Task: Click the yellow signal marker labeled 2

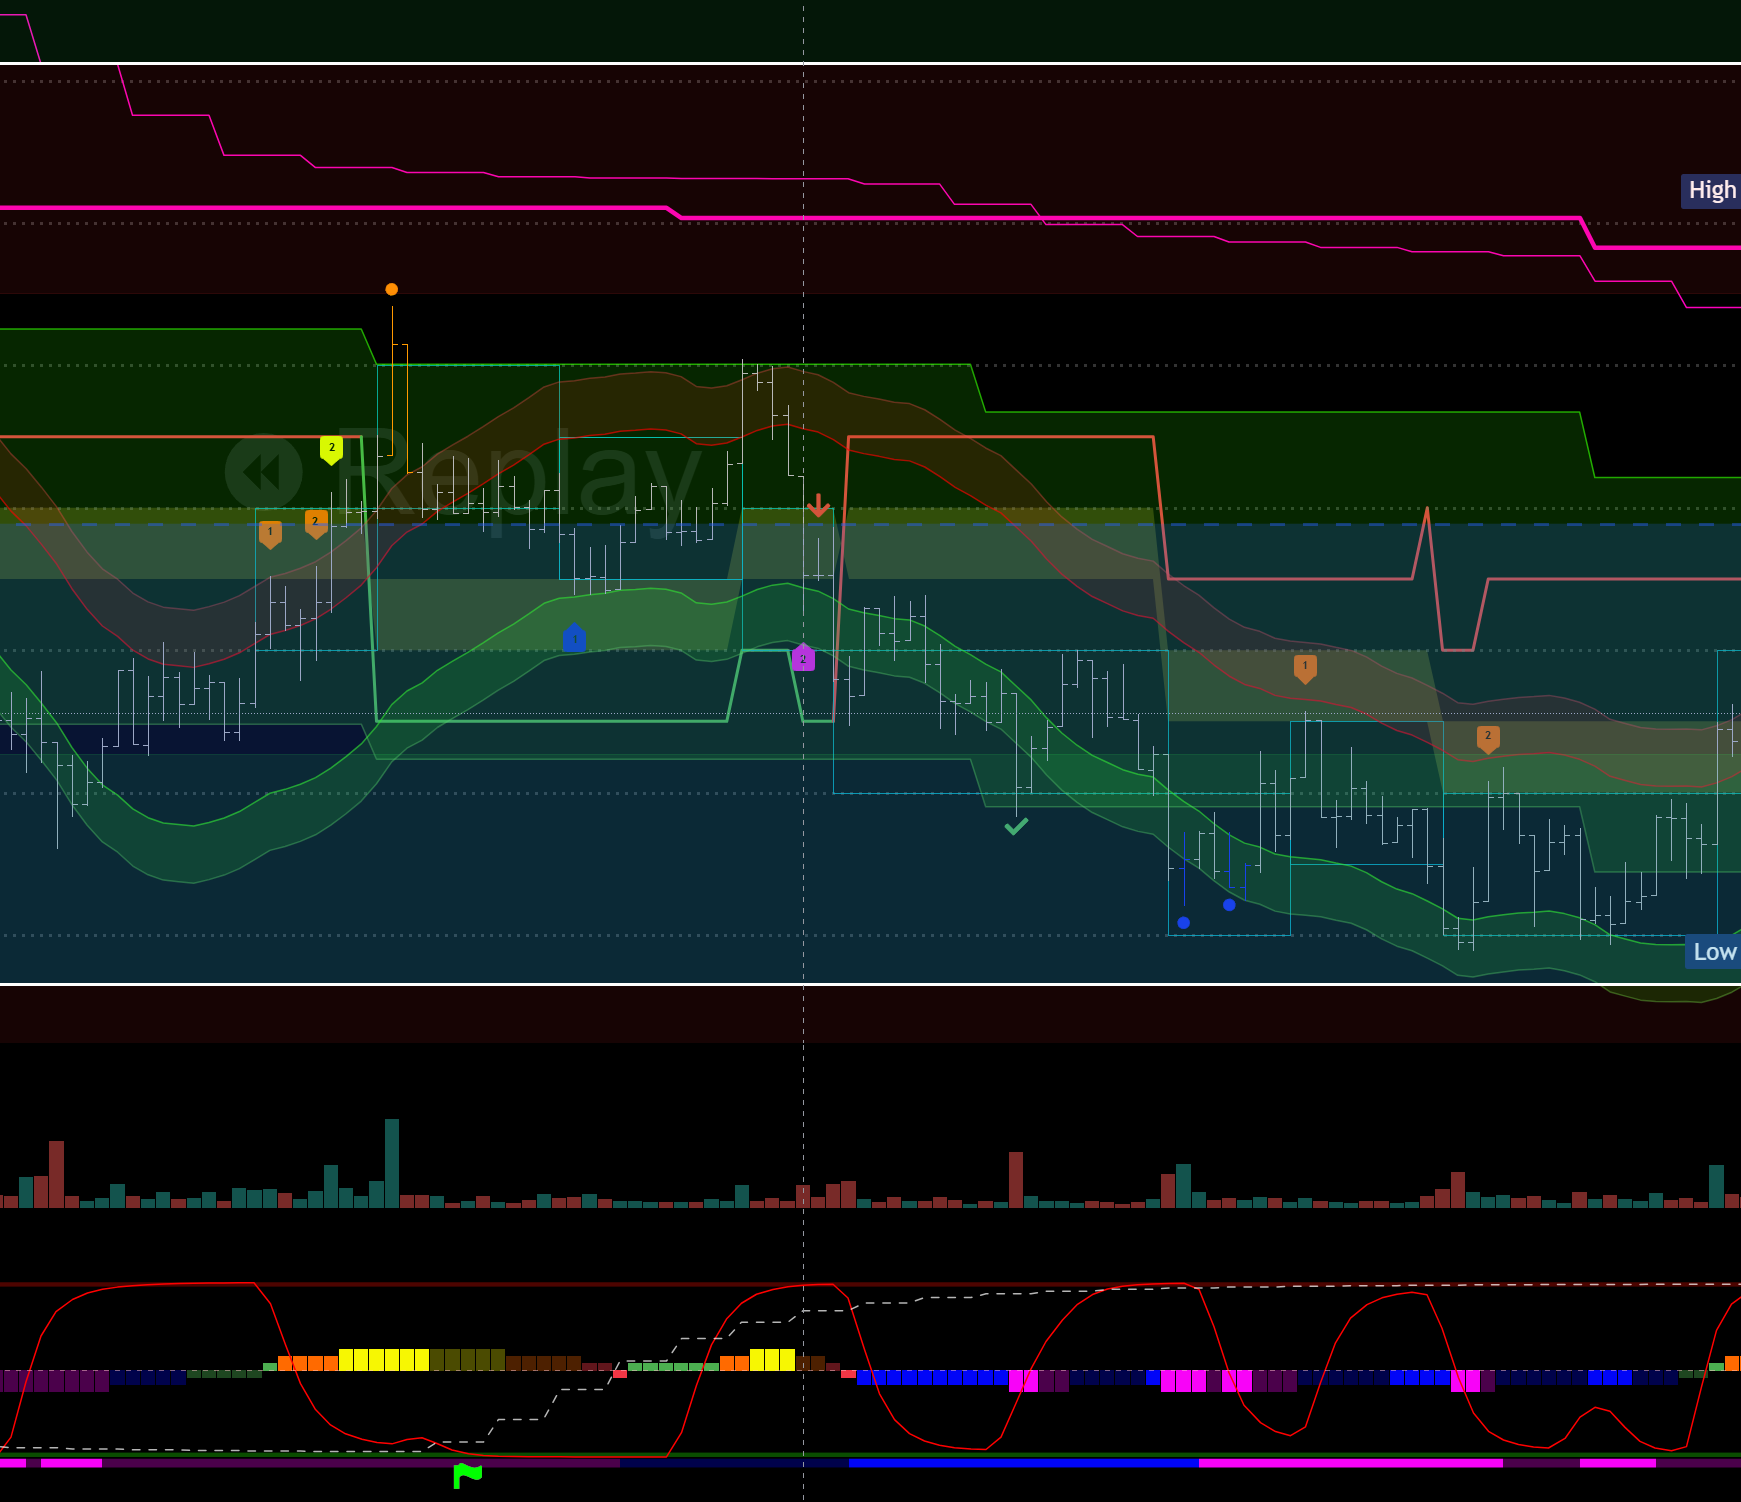Action: pyautogui.click(x=331, y=449)
